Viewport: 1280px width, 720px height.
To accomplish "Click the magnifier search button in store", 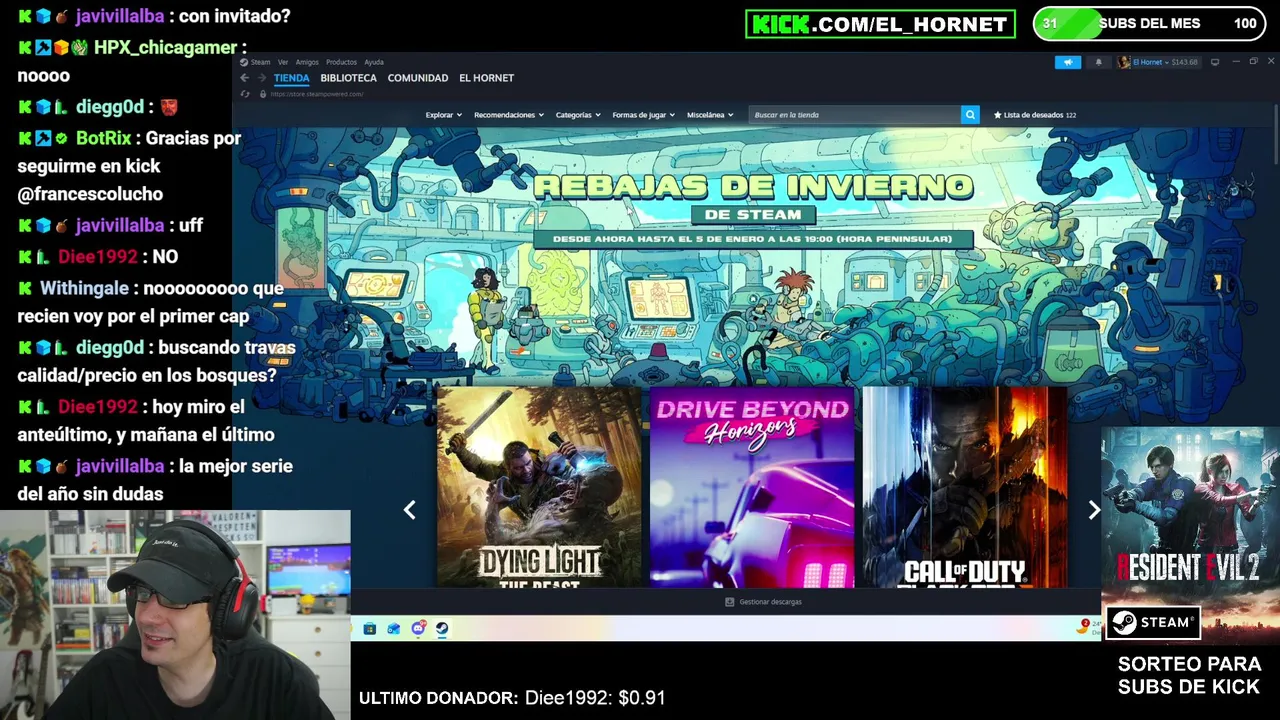I will 970,115.
